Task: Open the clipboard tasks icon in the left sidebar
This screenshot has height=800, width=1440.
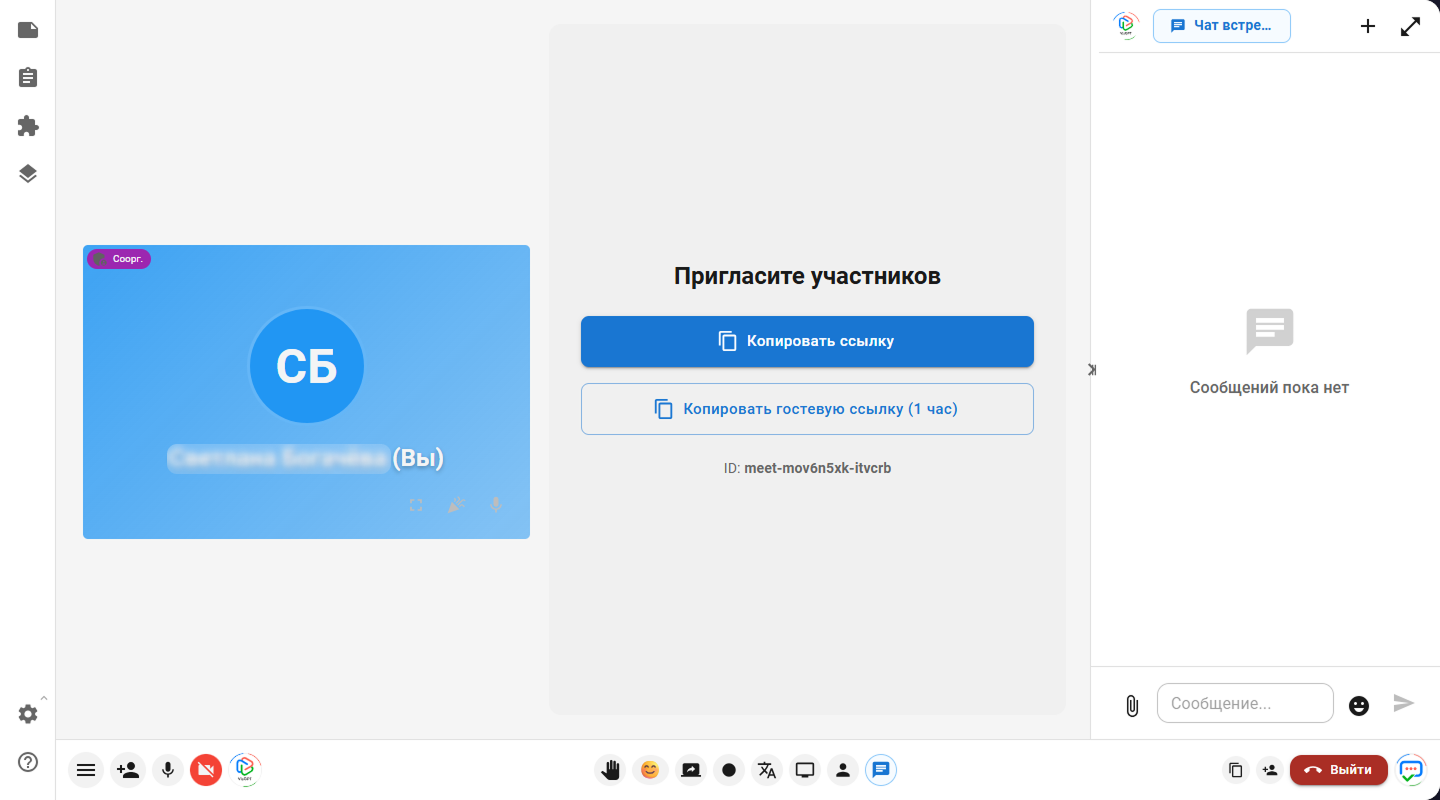Action: (x=28, y=78)
